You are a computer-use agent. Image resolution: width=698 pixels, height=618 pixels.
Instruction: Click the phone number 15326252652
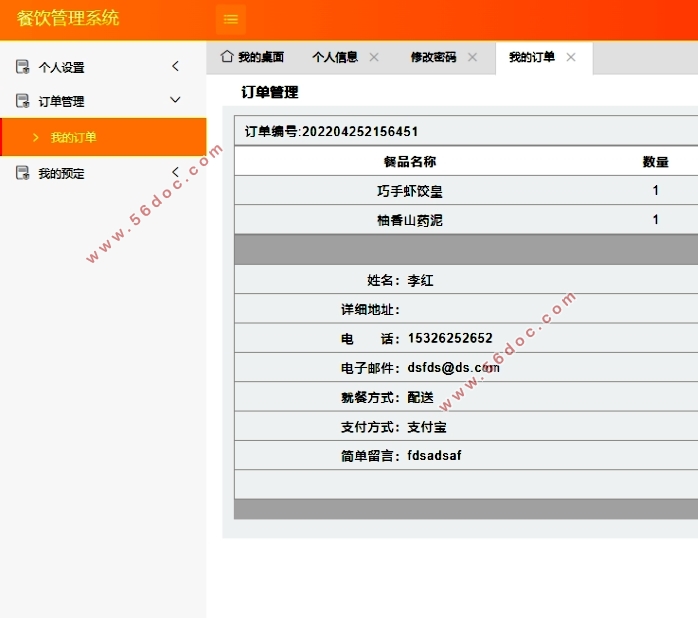coord(450,338)
